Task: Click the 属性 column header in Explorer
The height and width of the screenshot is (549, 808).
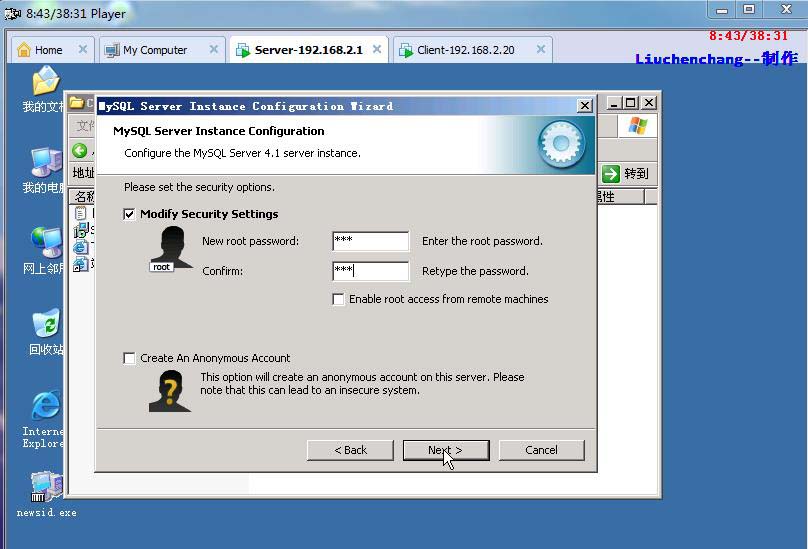Action: (620, 196)
